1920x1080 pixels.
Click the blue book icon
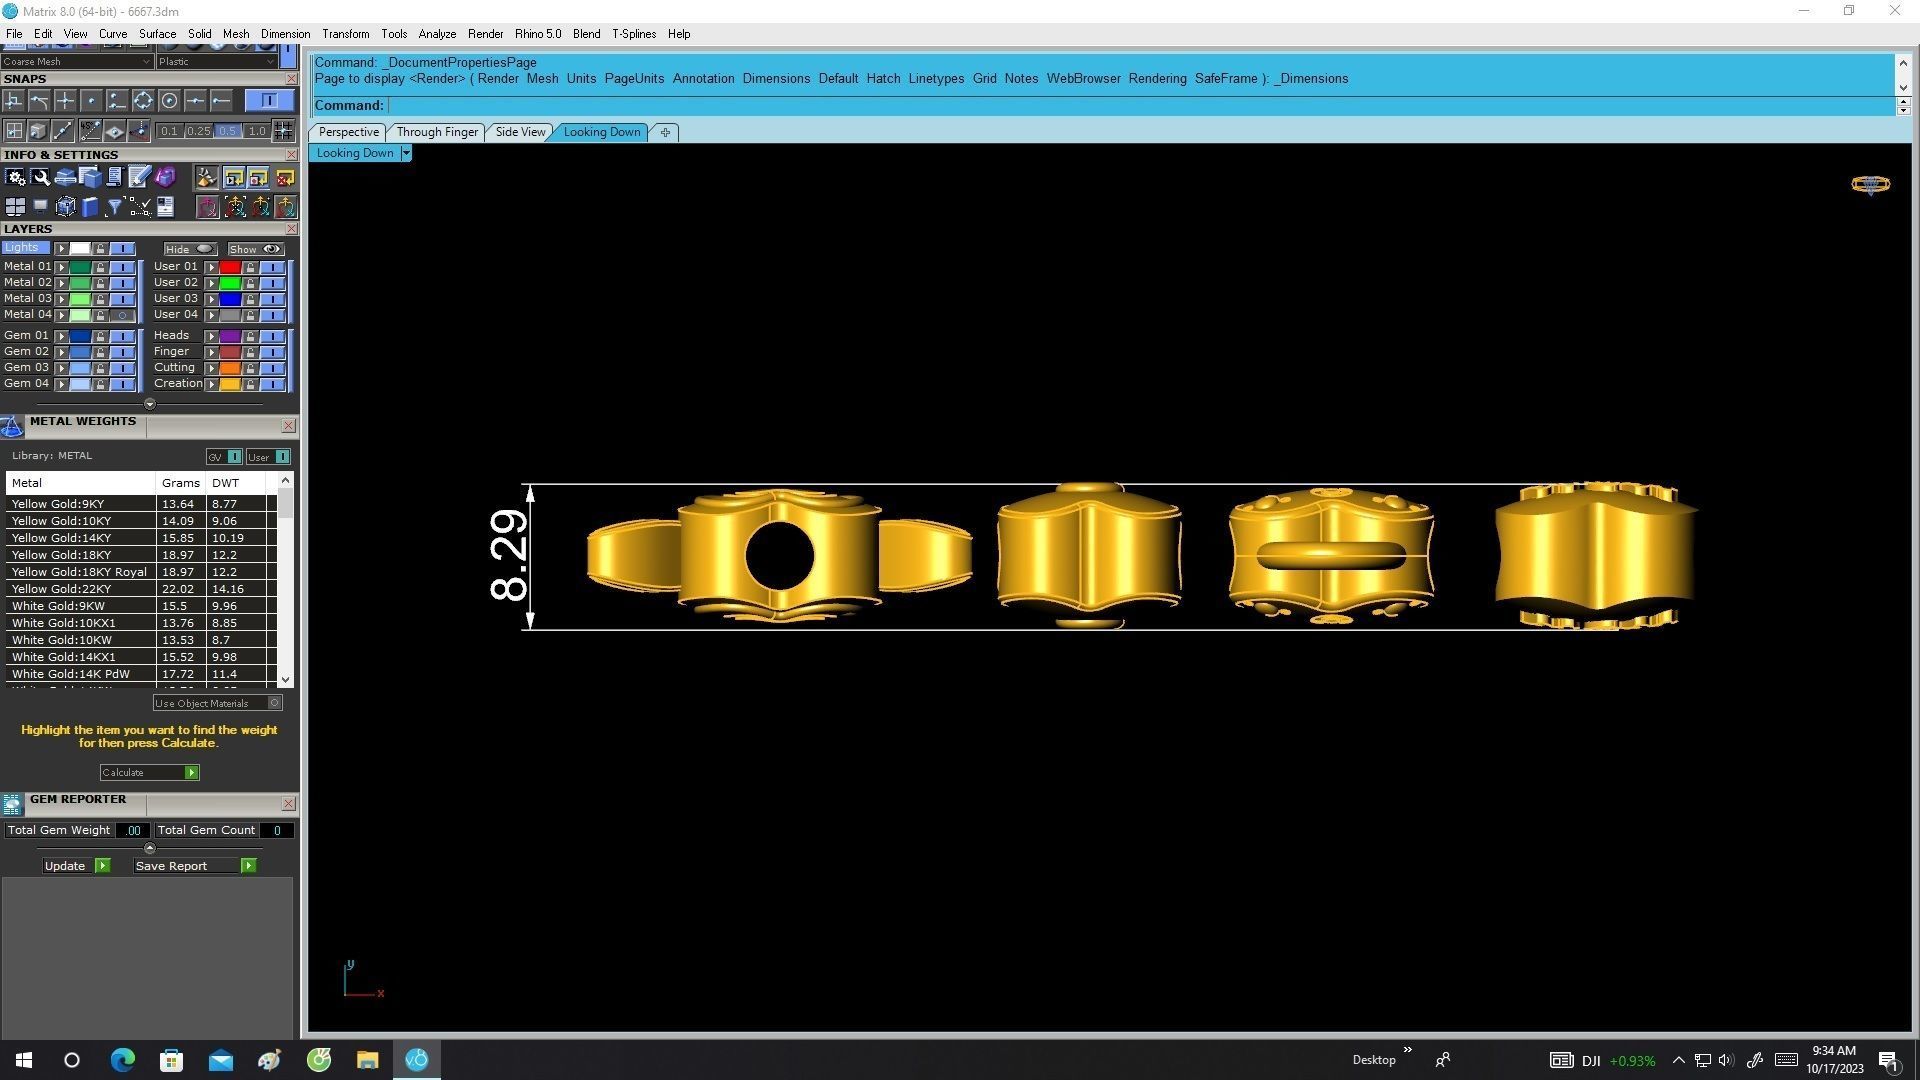coord(90,207)
